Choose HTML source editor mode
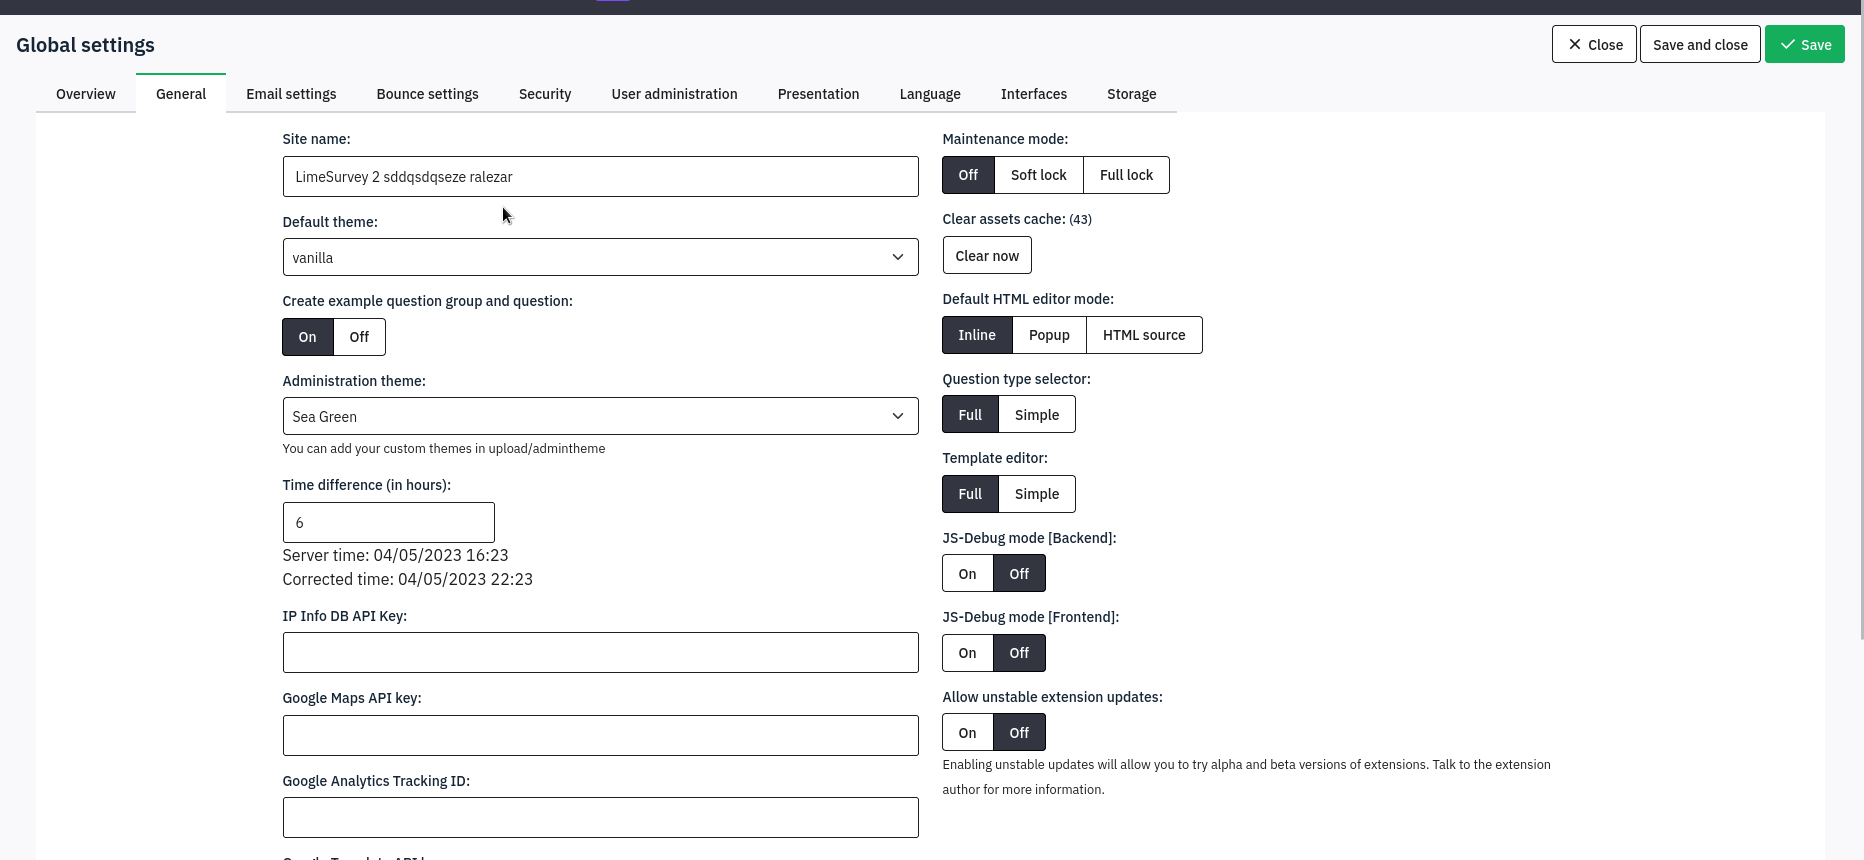1864x860 pixels. [1143, 335]
